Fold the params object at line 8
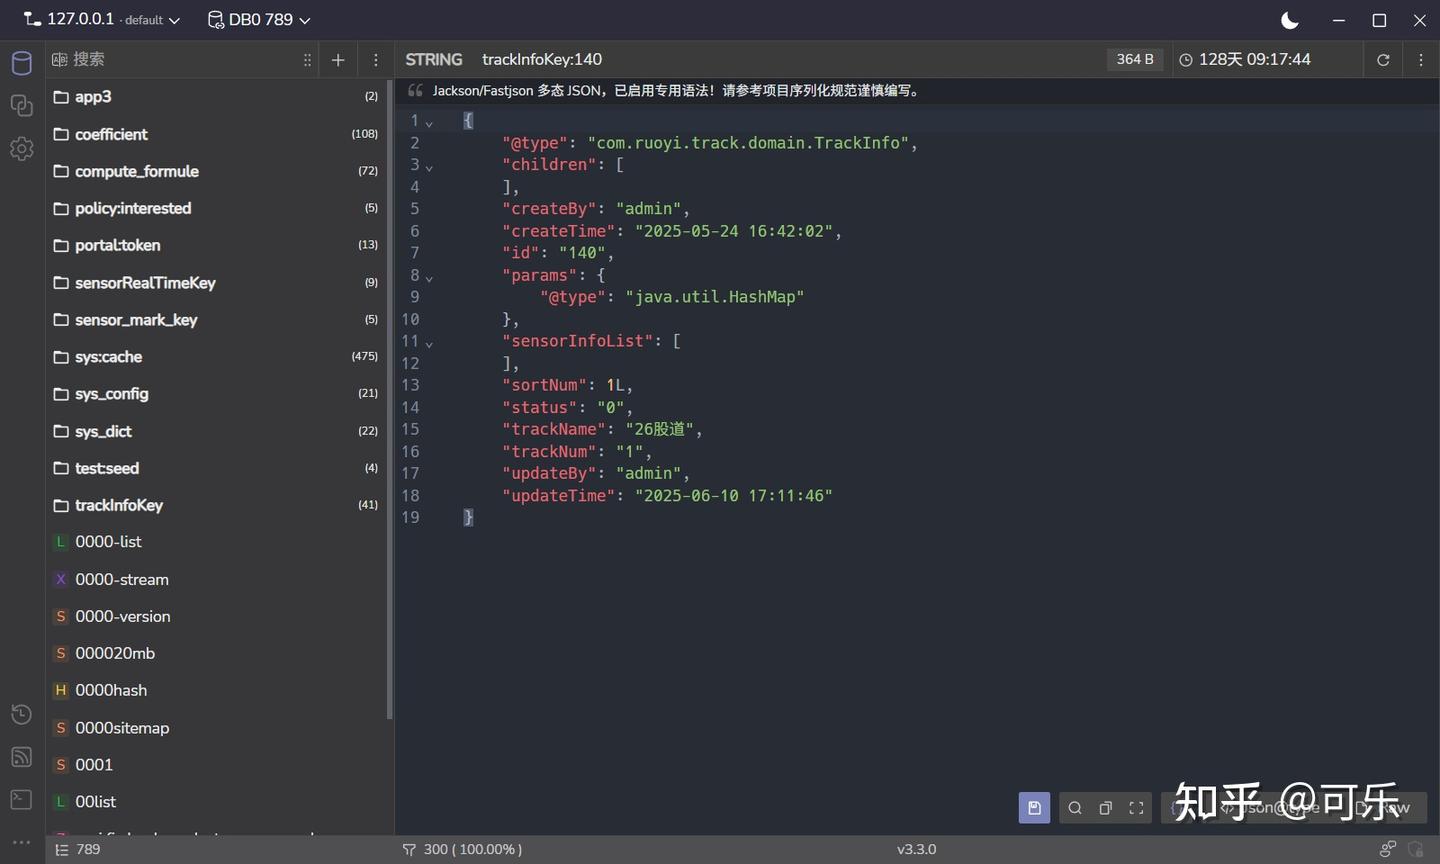The height and width of the screenshot is (864, 1440). (429, 277)
